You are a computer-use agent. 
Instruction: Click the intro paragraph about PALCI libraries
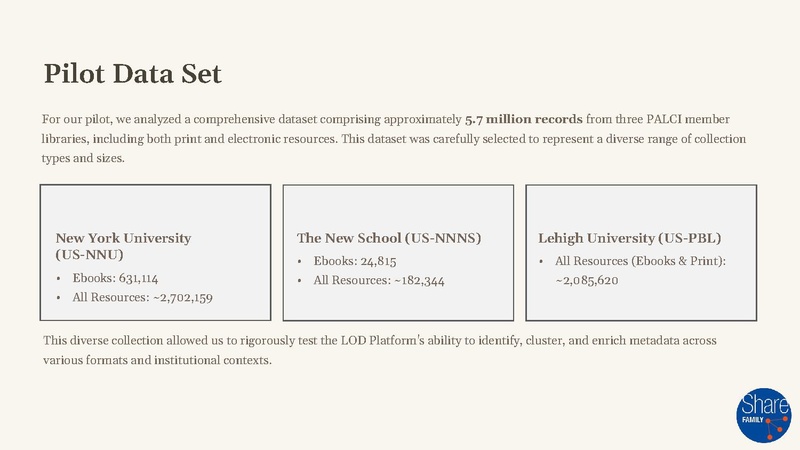coord(393,139)
